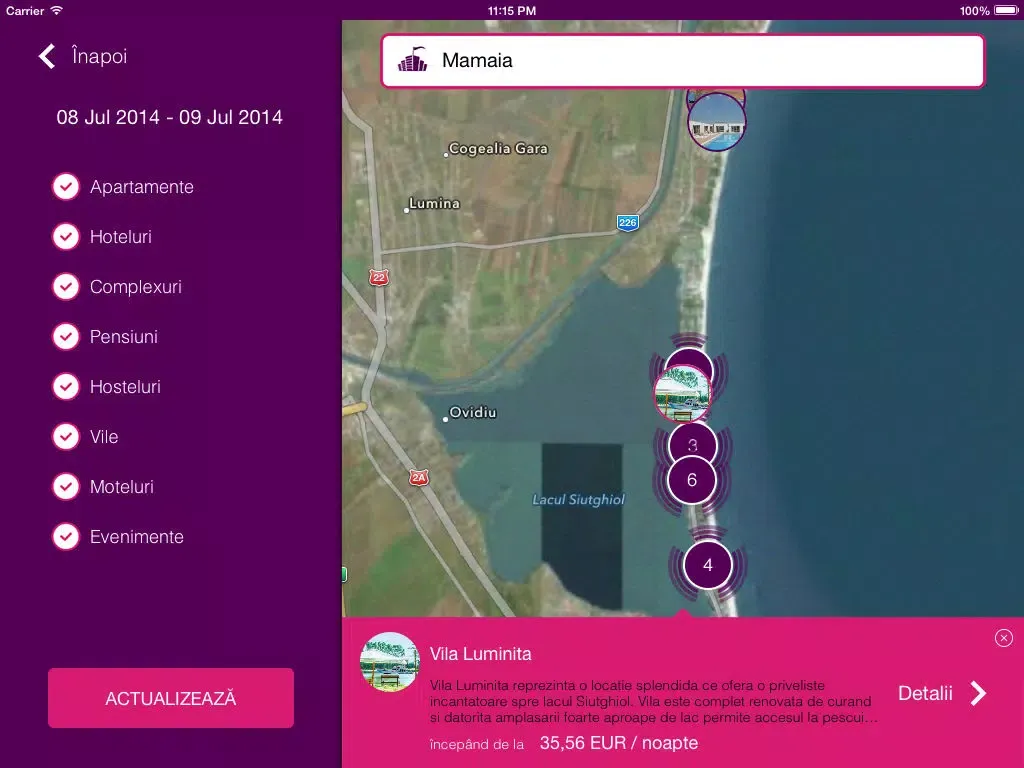Select the Vila Luminita photo map pin
1024x768 pixels.
(x=682, y=393)
